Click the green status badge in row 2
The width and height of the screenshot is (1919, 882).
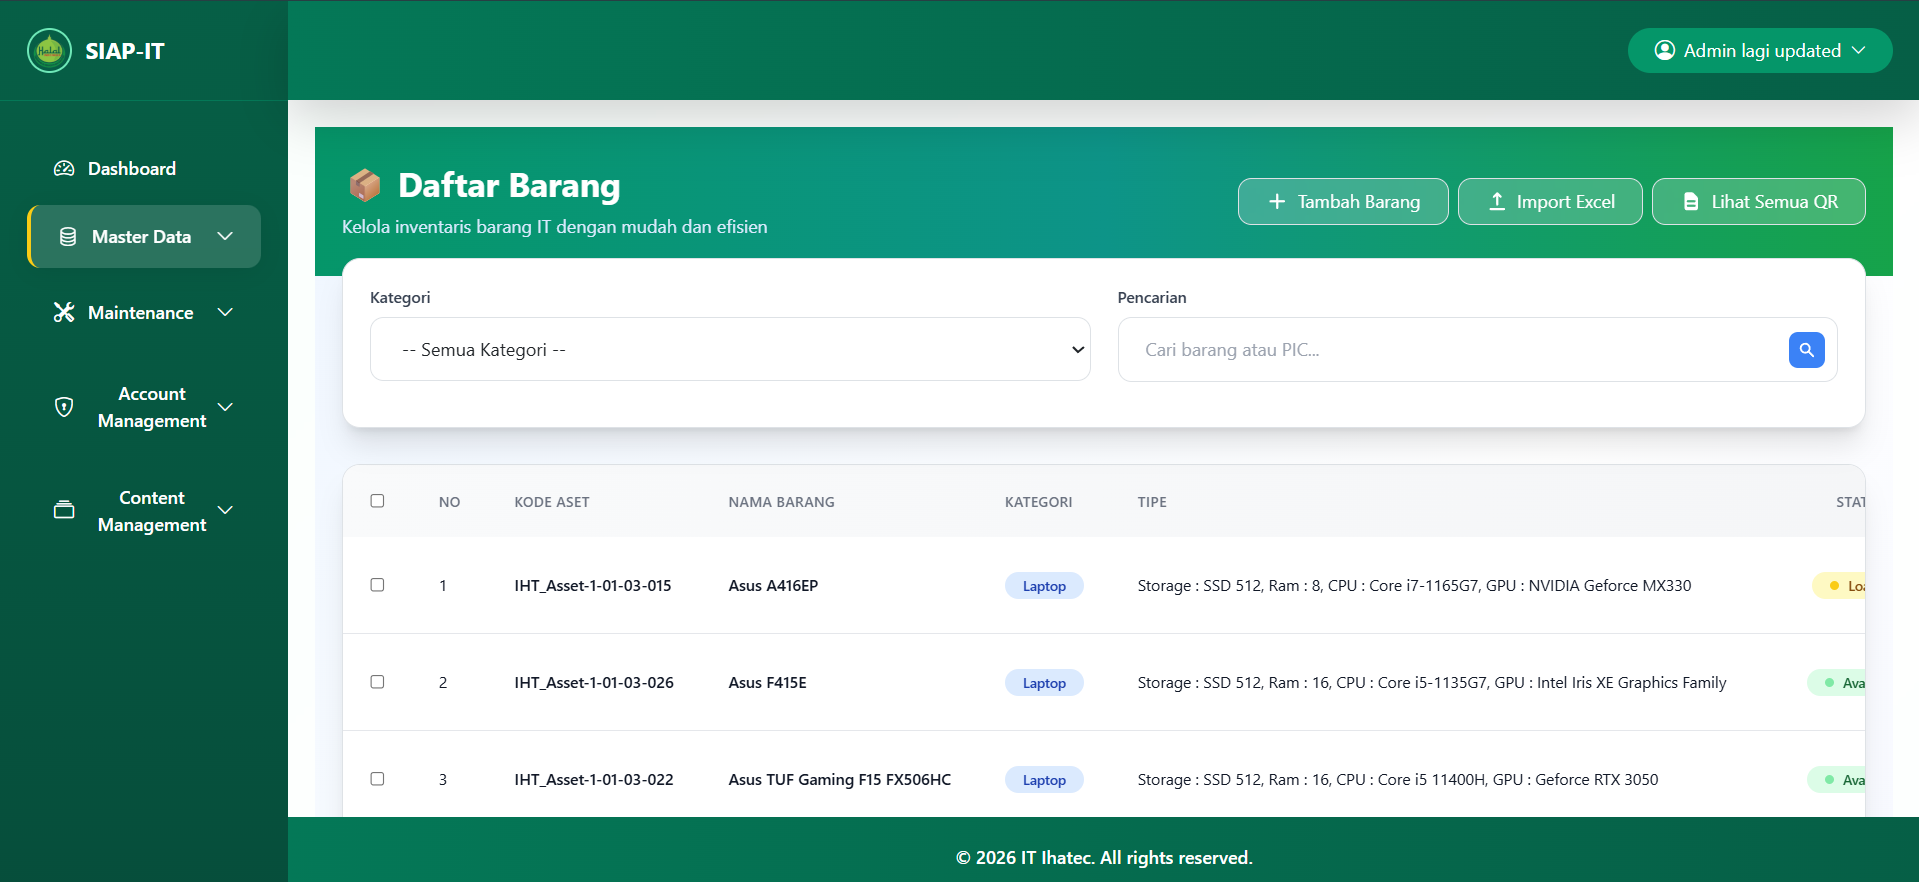click(1837, 683)
